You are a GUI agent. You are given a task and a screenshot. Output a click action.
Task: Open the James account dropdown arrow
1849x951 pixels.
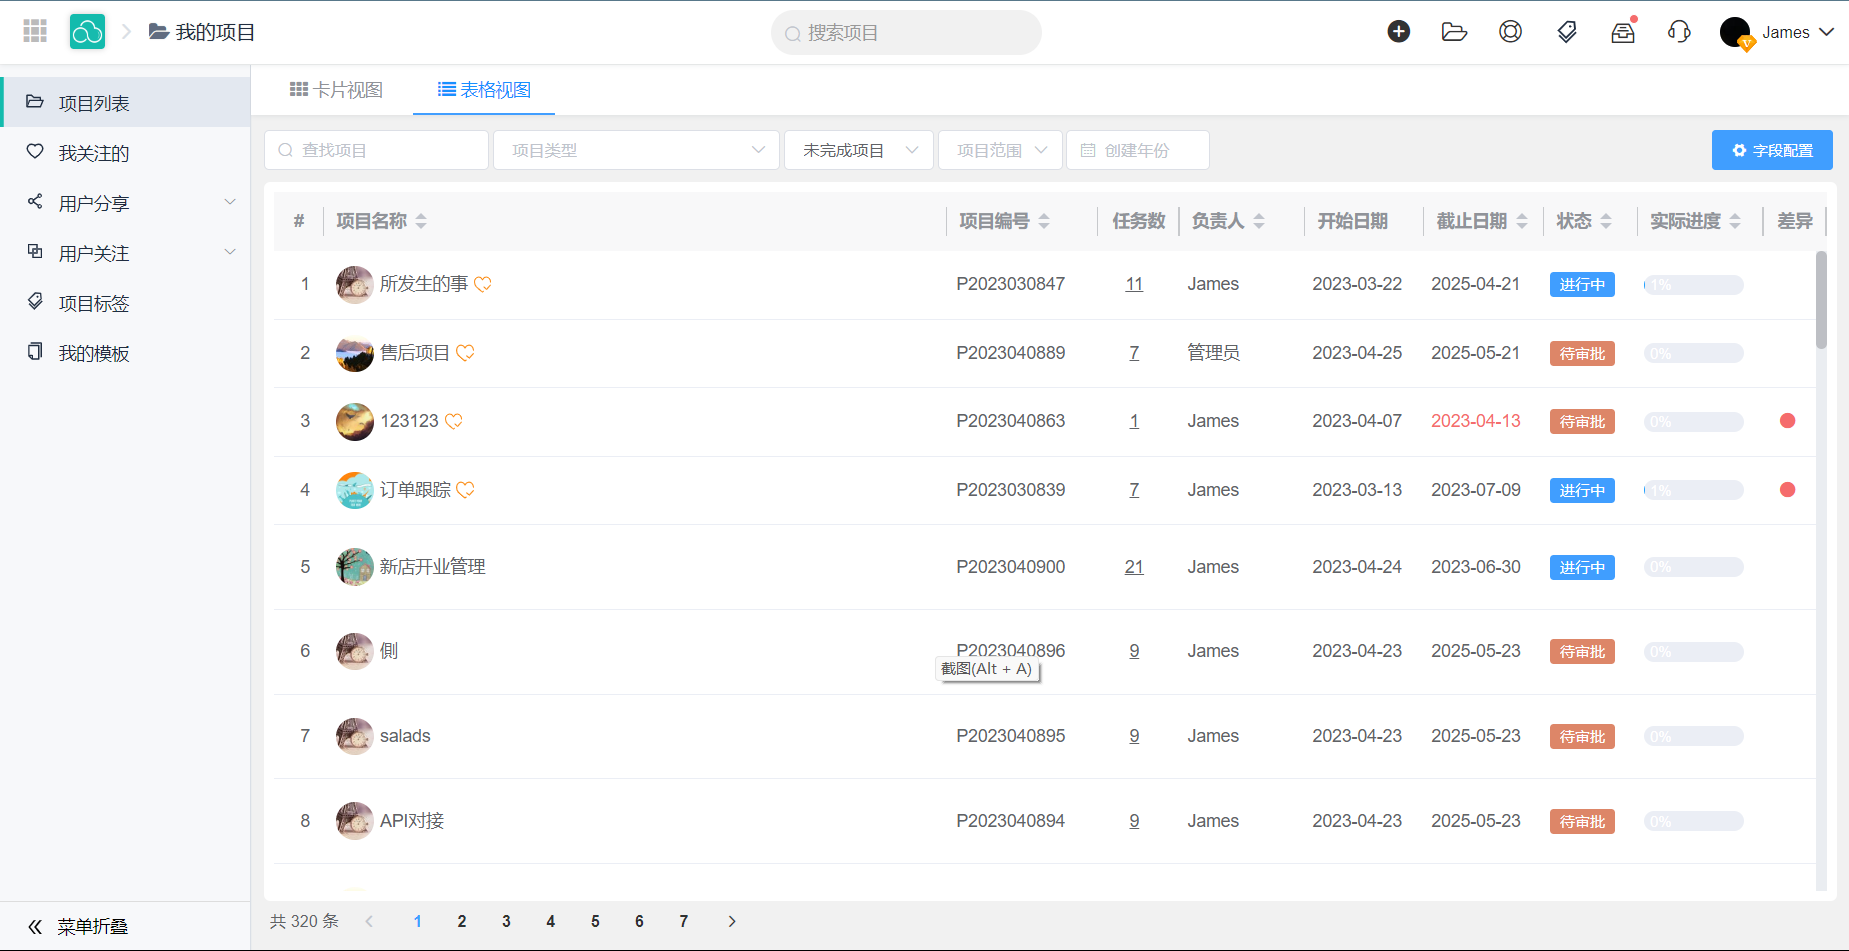[1827, 32]
